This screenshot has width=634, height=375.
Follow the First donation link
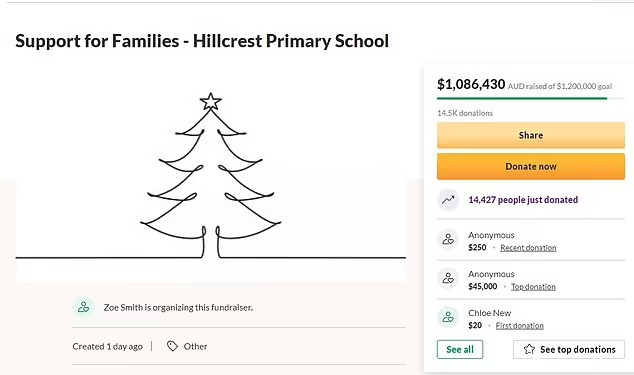coord(520,325)
